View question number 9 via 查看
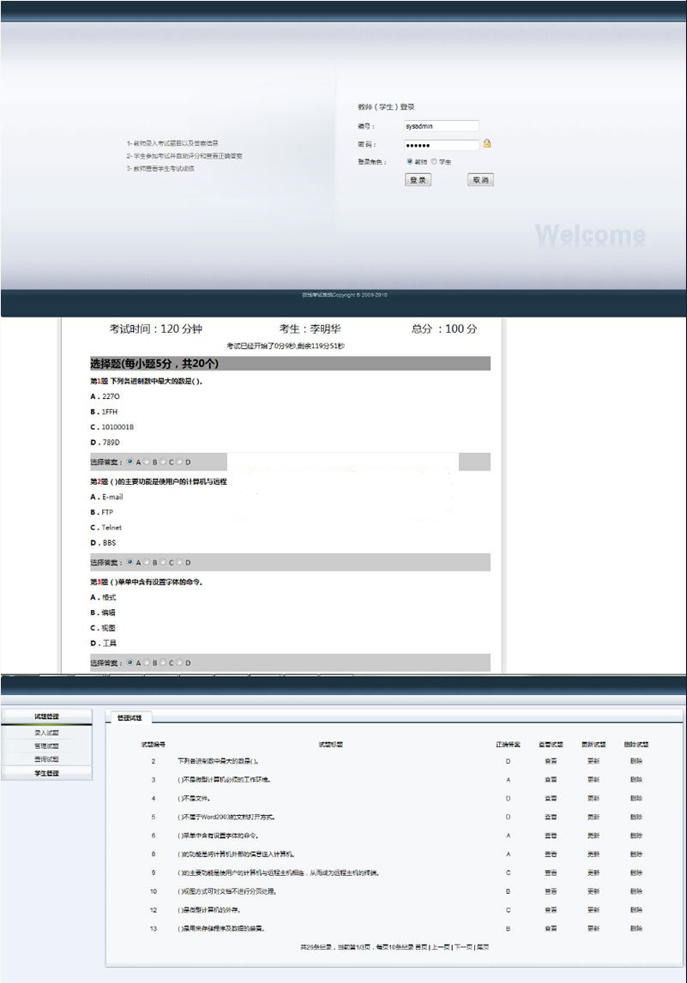Viewport: 687px width, 983px height. pyautogui.click(x=550, y=873)
